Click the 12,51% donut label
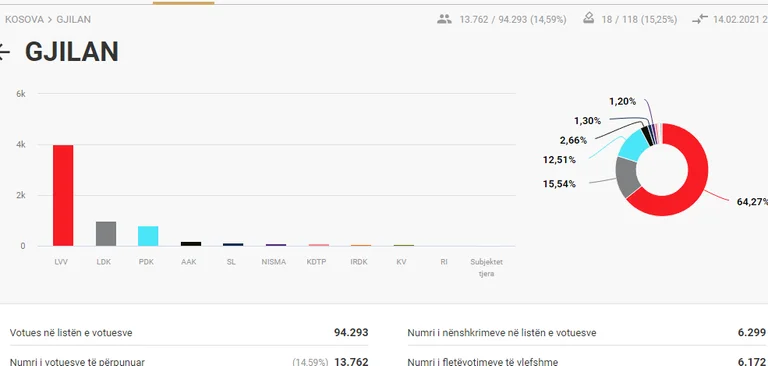The height and width of the screenshot is (366, 768). tap(559, 160)
